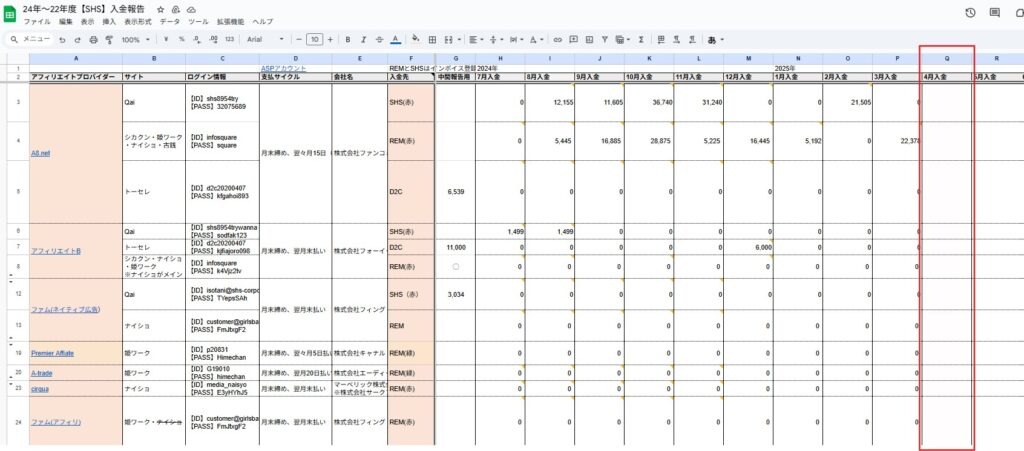Image resolution: width=1024 pixels, height=451 pixels.
Task: Undo the last action
Action: coord(62,40)
